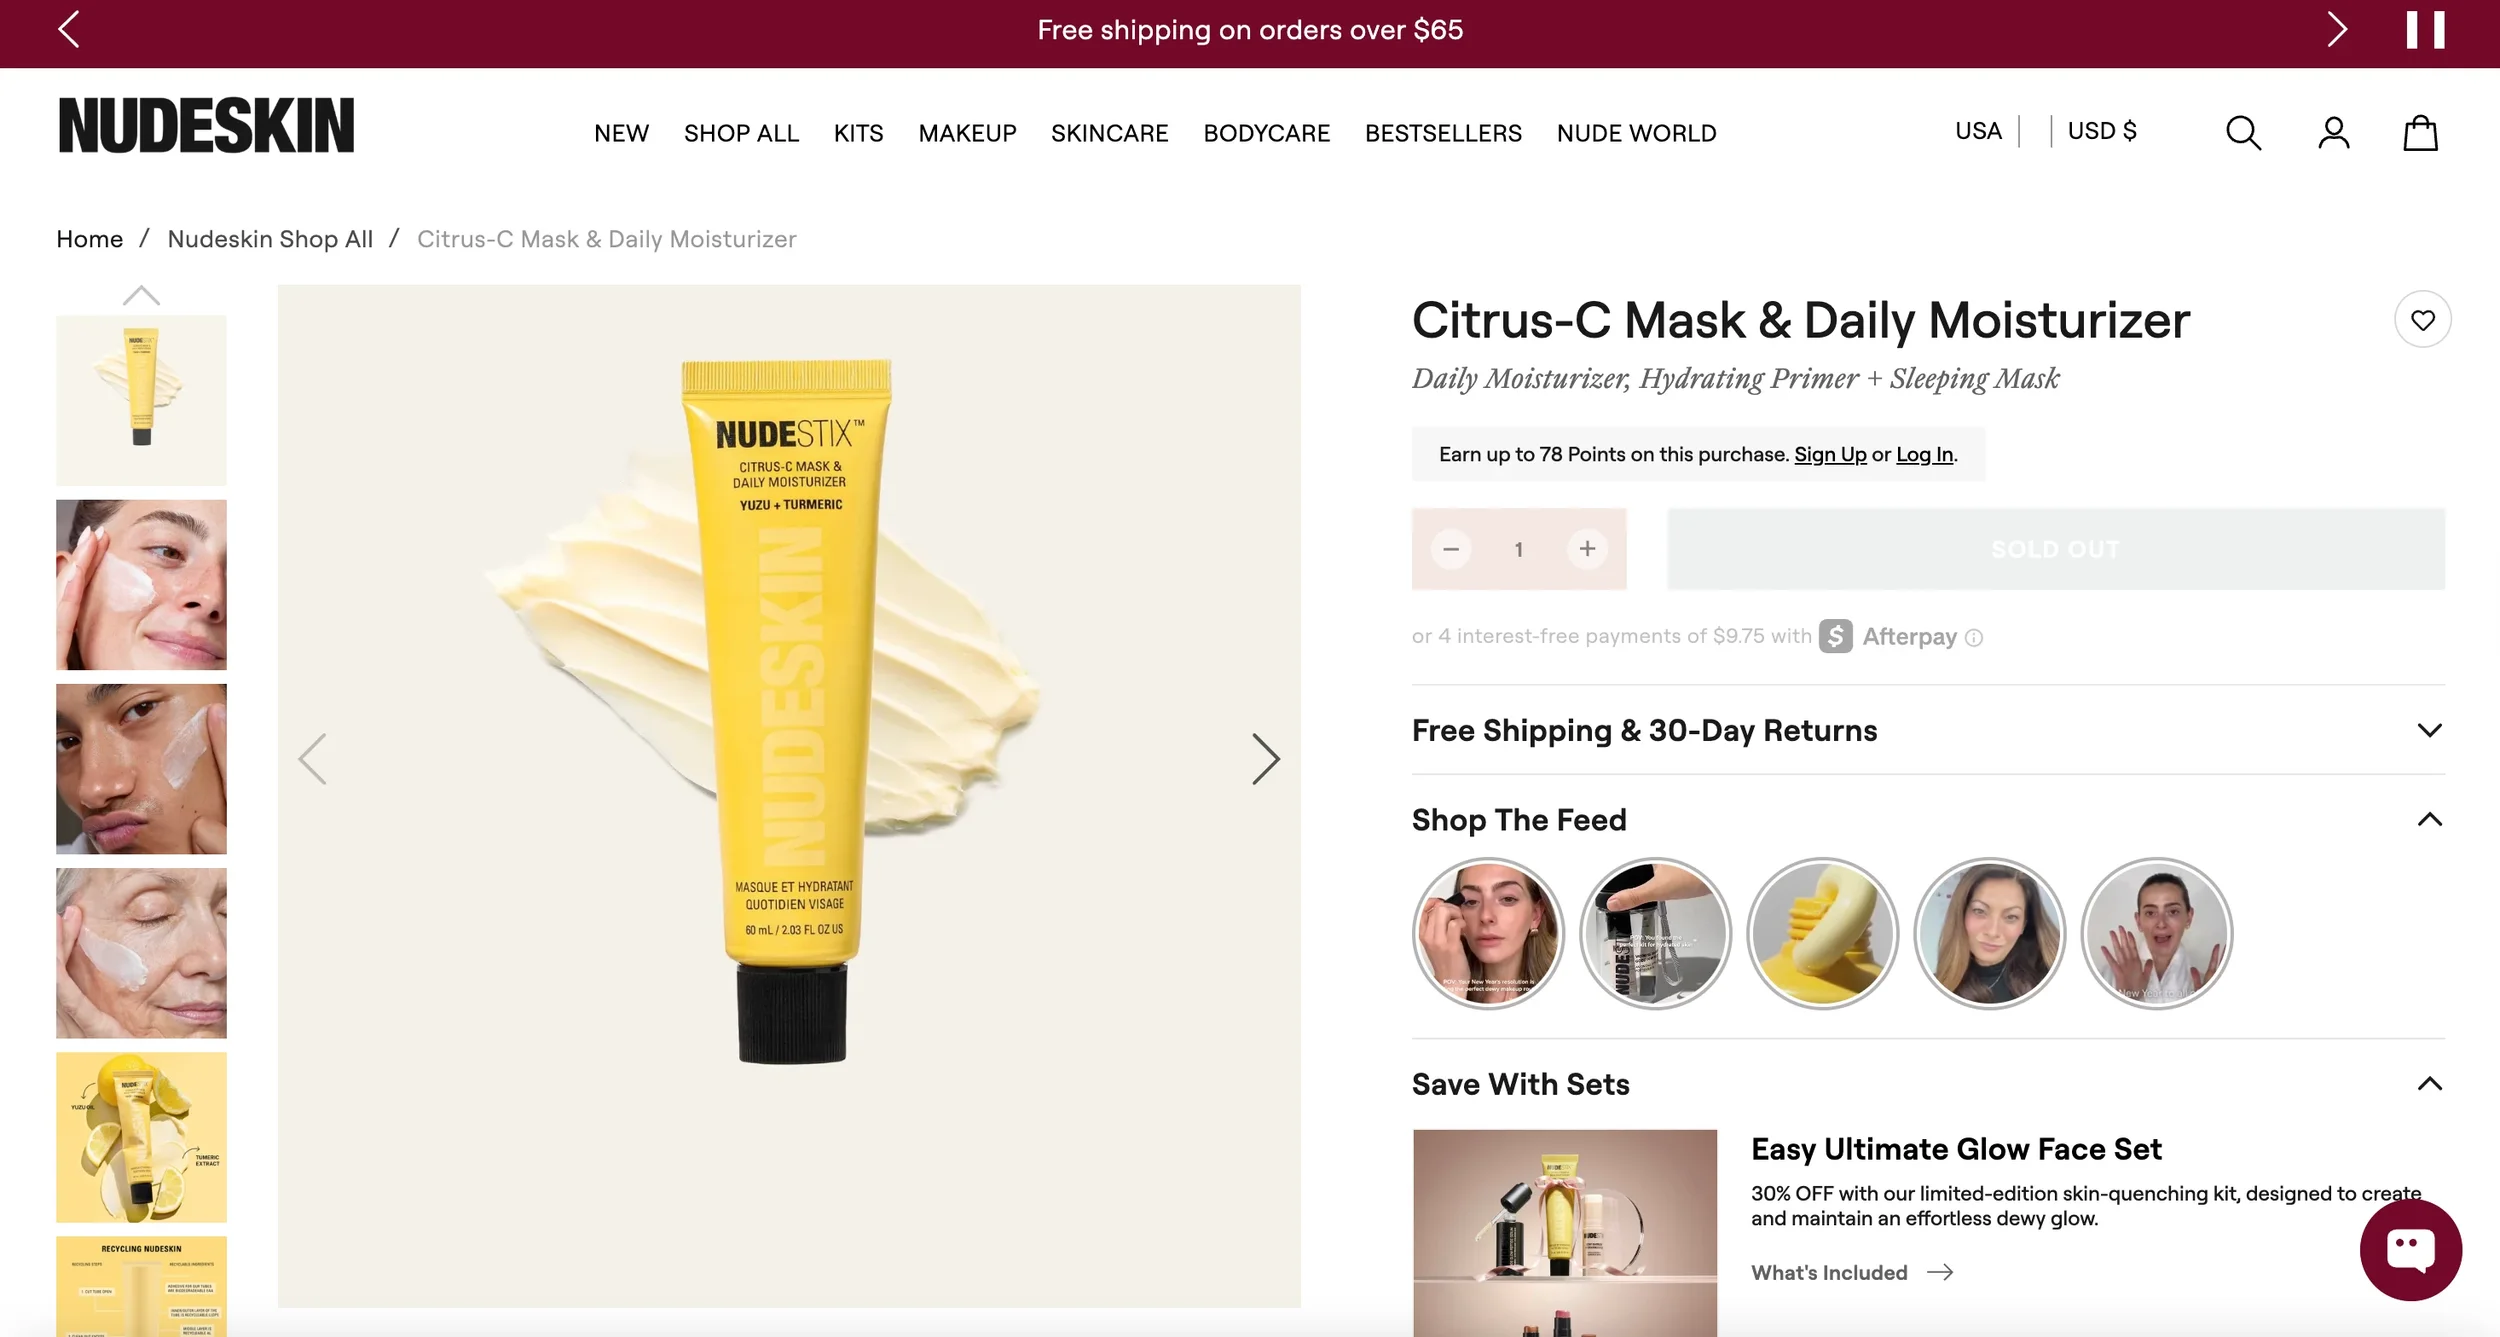Go to previous product image
The image size is (2500, 1337).
(x=313, y=759)
